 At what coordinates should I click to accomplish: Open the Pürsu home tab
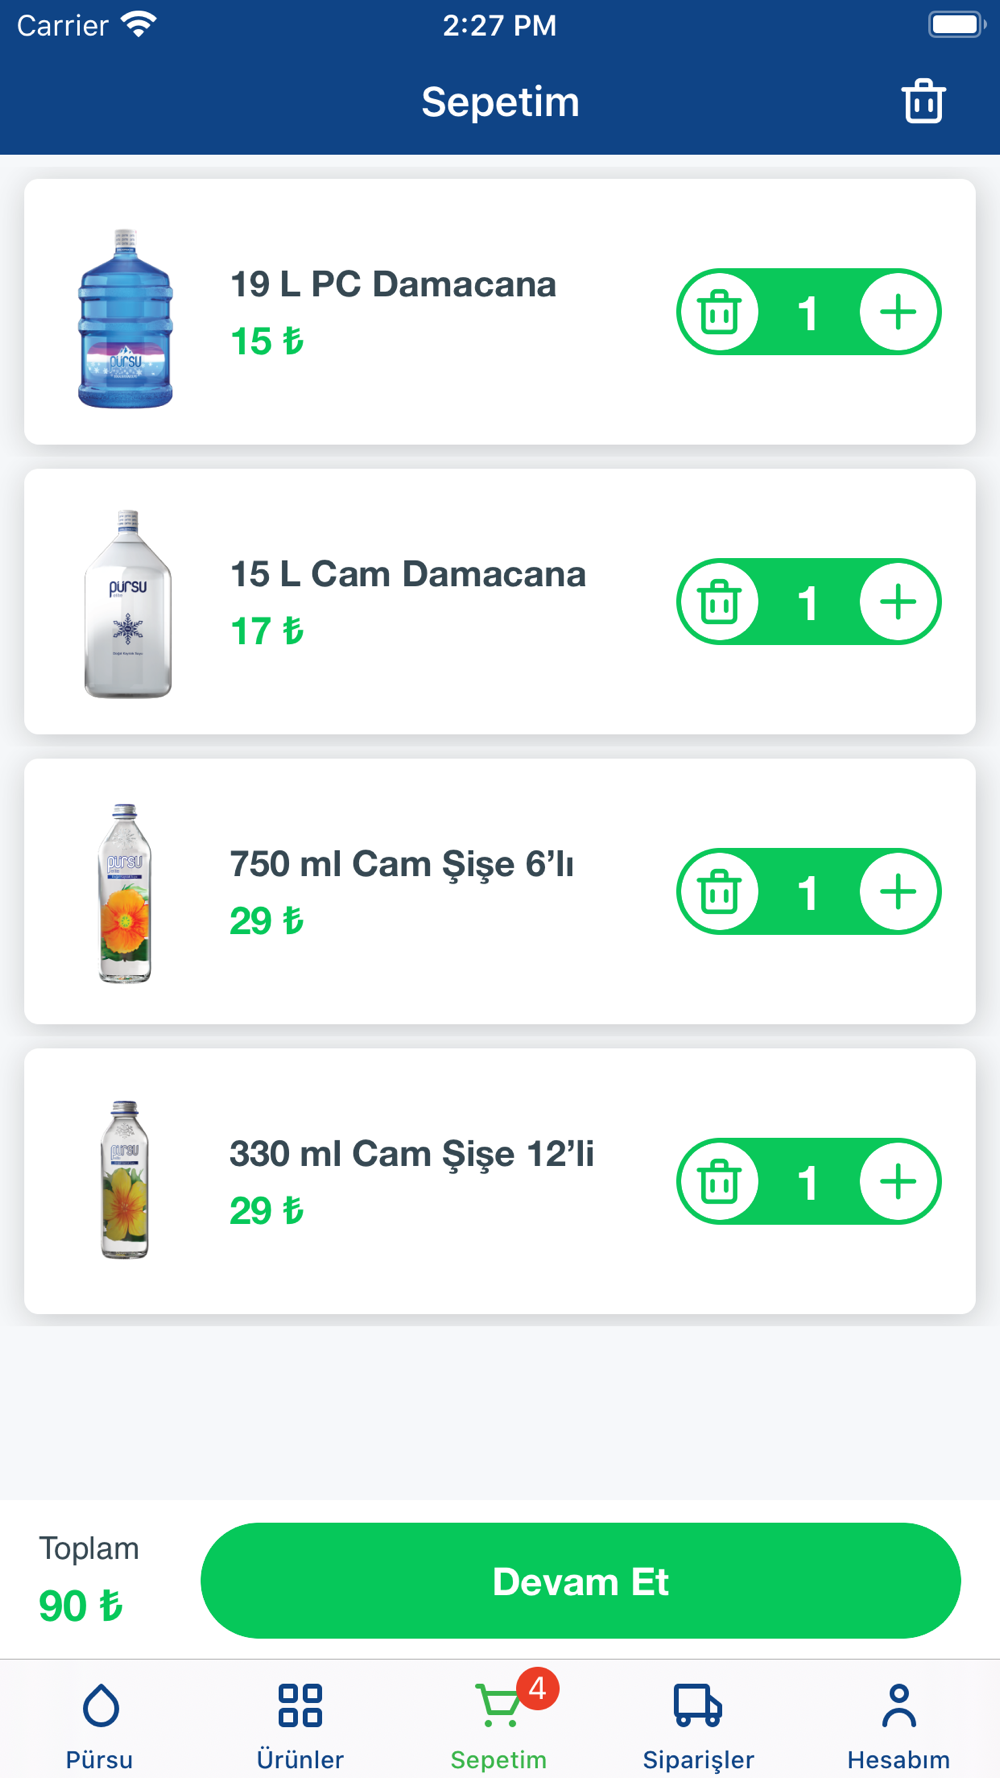100,1722
